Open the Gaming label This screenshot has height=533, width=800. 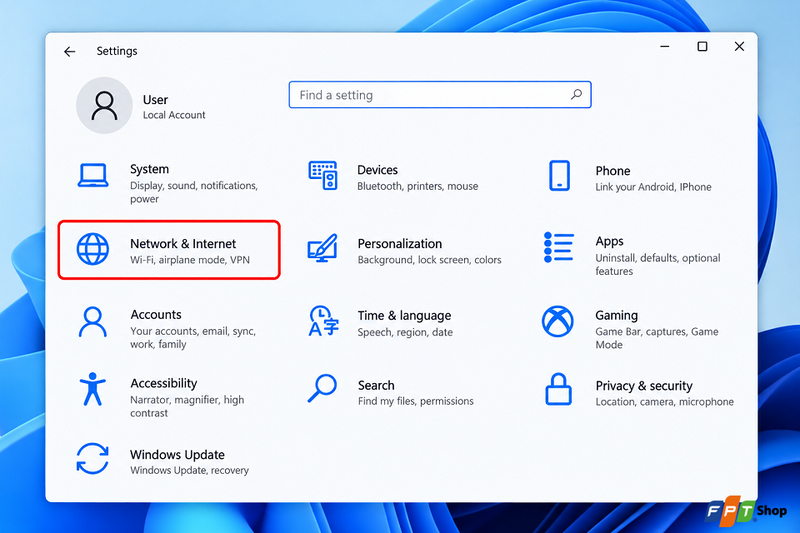(x=617, y=316)
